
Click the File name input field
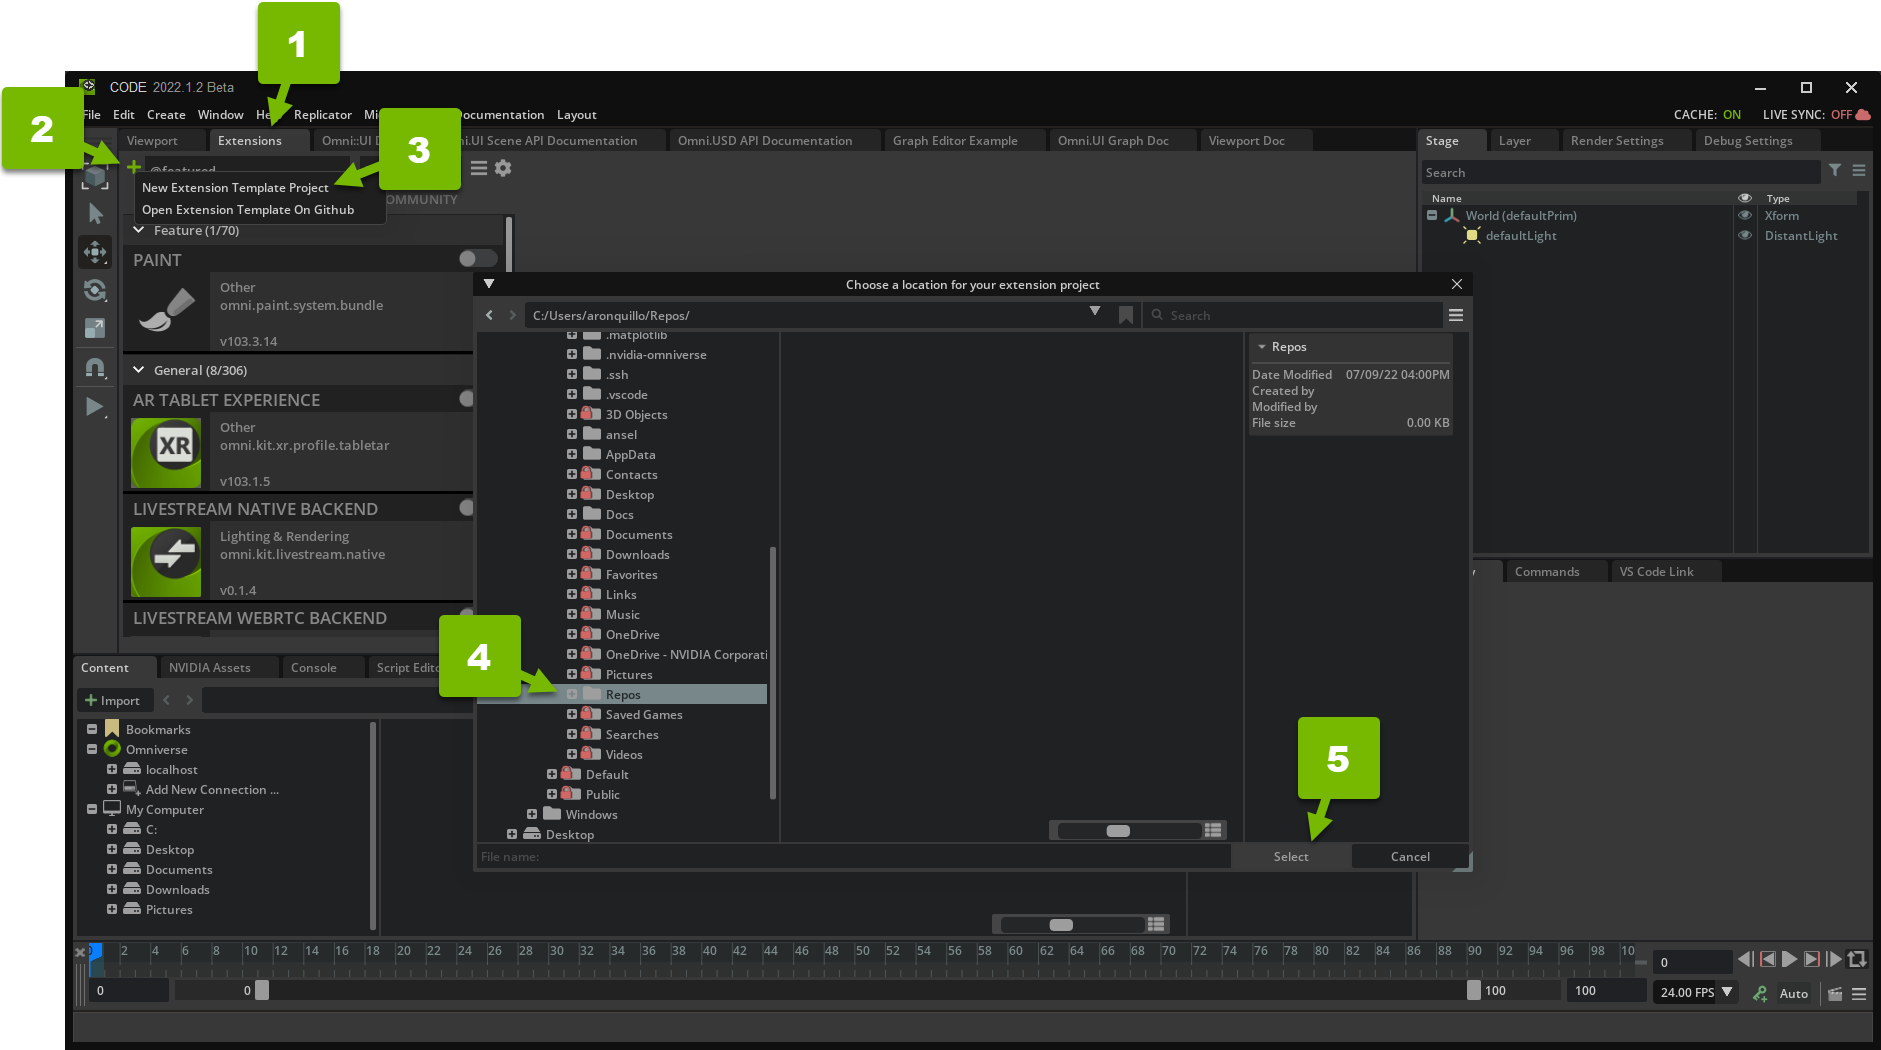click(x=853, y=856)
